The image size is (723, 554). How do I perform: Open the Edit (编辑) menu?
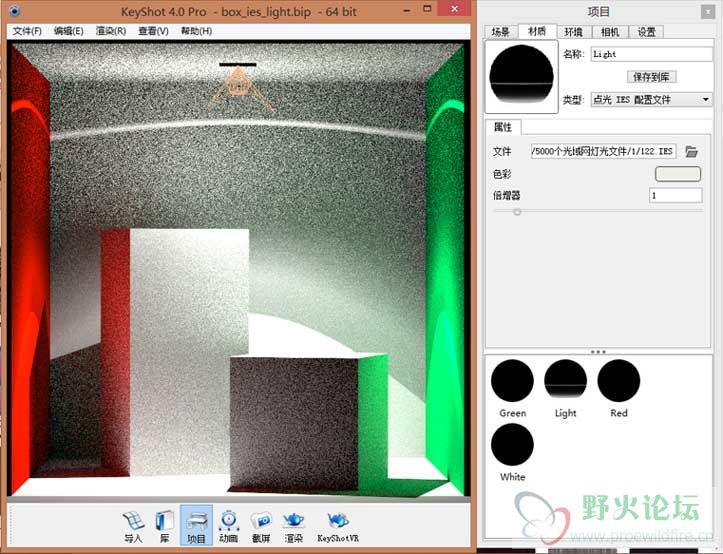pyautogui.click(x=68, y=31)
